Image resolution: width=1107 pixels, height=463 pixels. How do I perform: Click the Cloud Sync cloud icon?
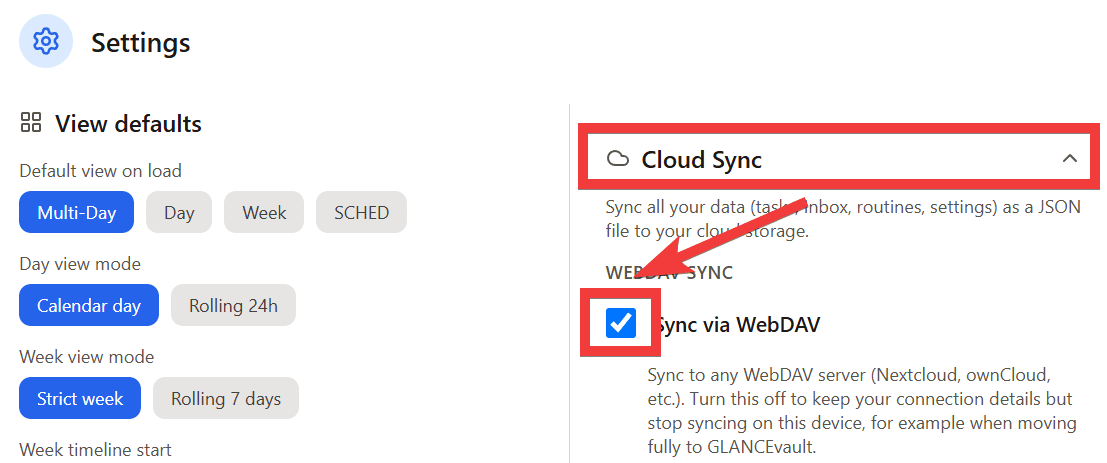[618, 159]
